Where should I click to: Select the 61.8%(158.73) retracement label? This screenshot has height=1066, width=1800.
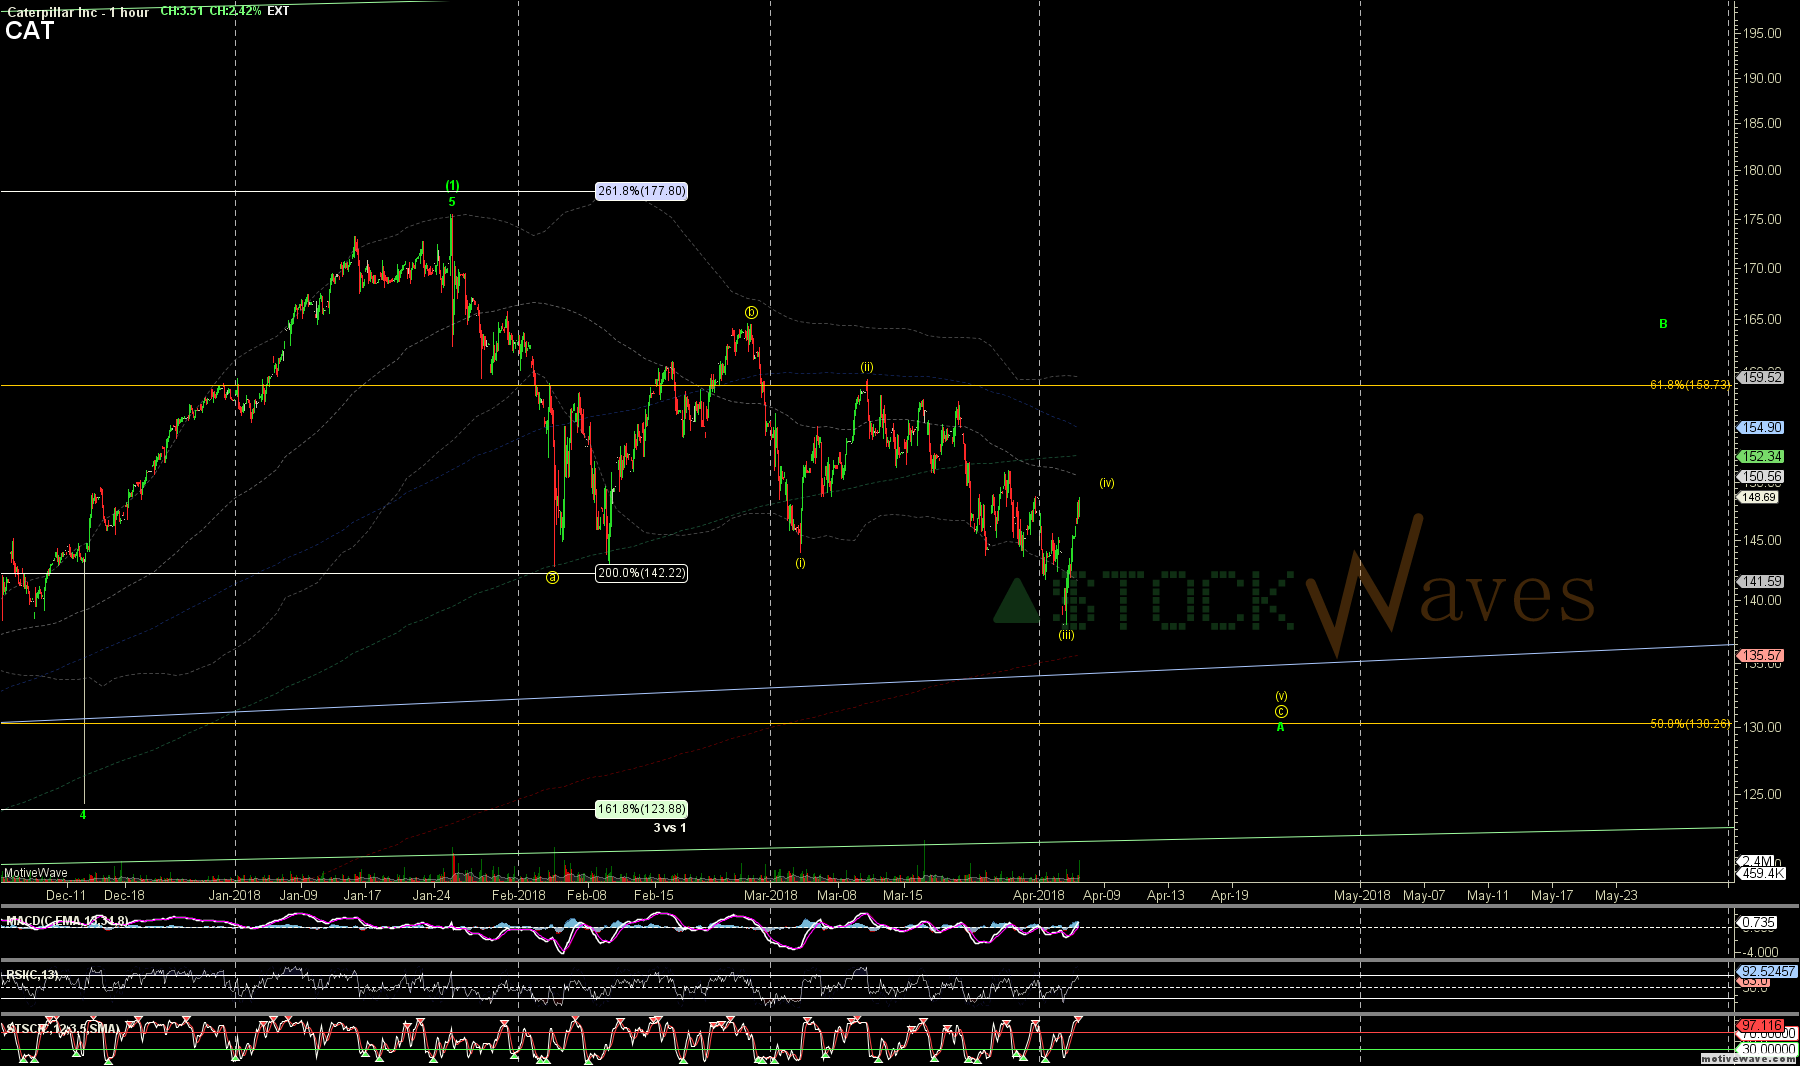click(1689, 385)
